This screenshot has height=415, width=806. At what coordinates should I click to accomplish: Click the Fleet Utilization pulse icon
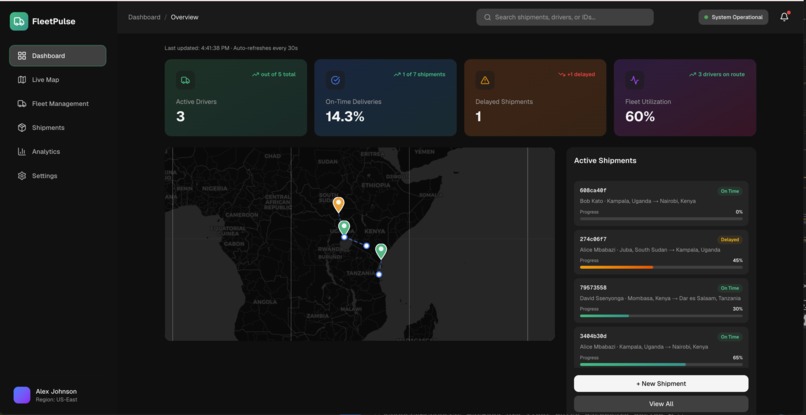(635, 80)
